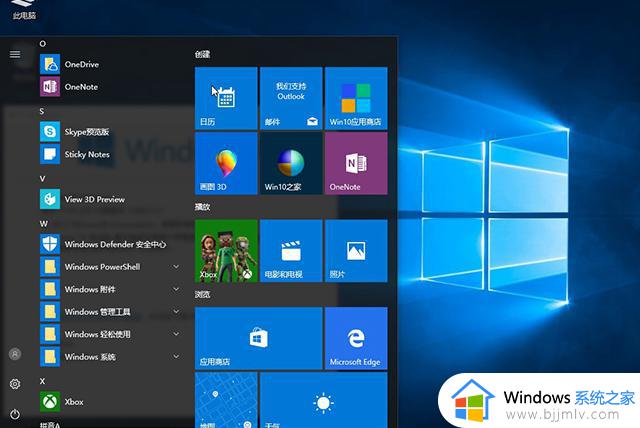
Task: Open the 邮件 Outlook mail tile
Action: [x=291, y=98]
